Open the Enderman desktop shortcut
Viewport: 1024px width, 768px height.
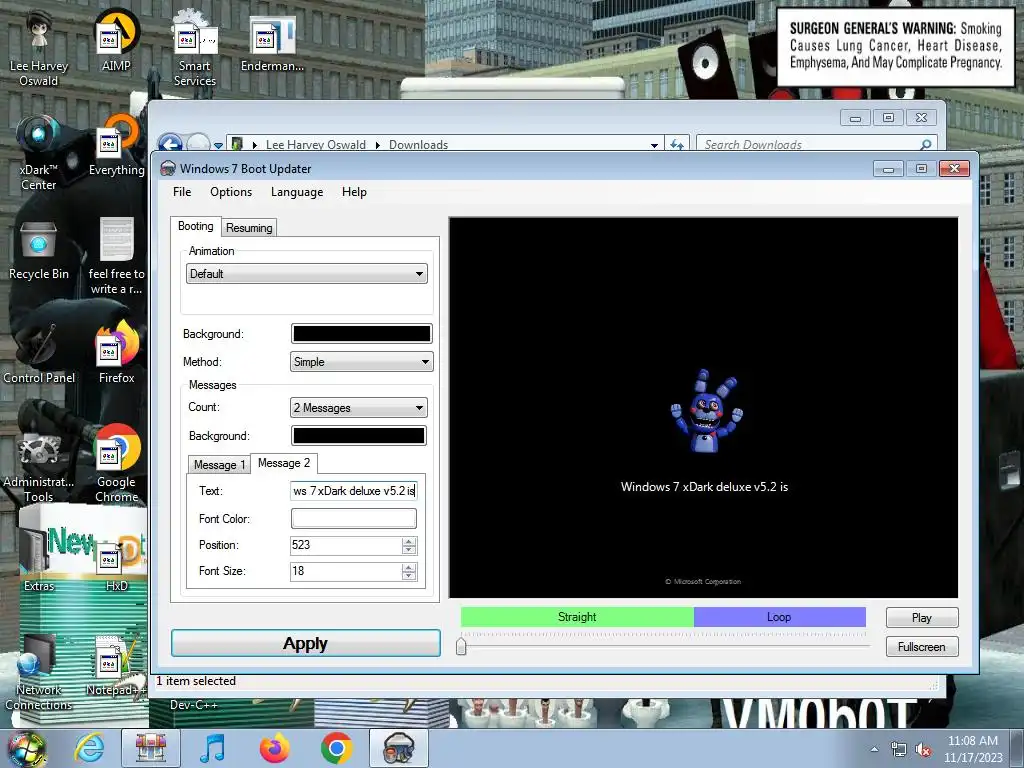(x=272, y=42)
